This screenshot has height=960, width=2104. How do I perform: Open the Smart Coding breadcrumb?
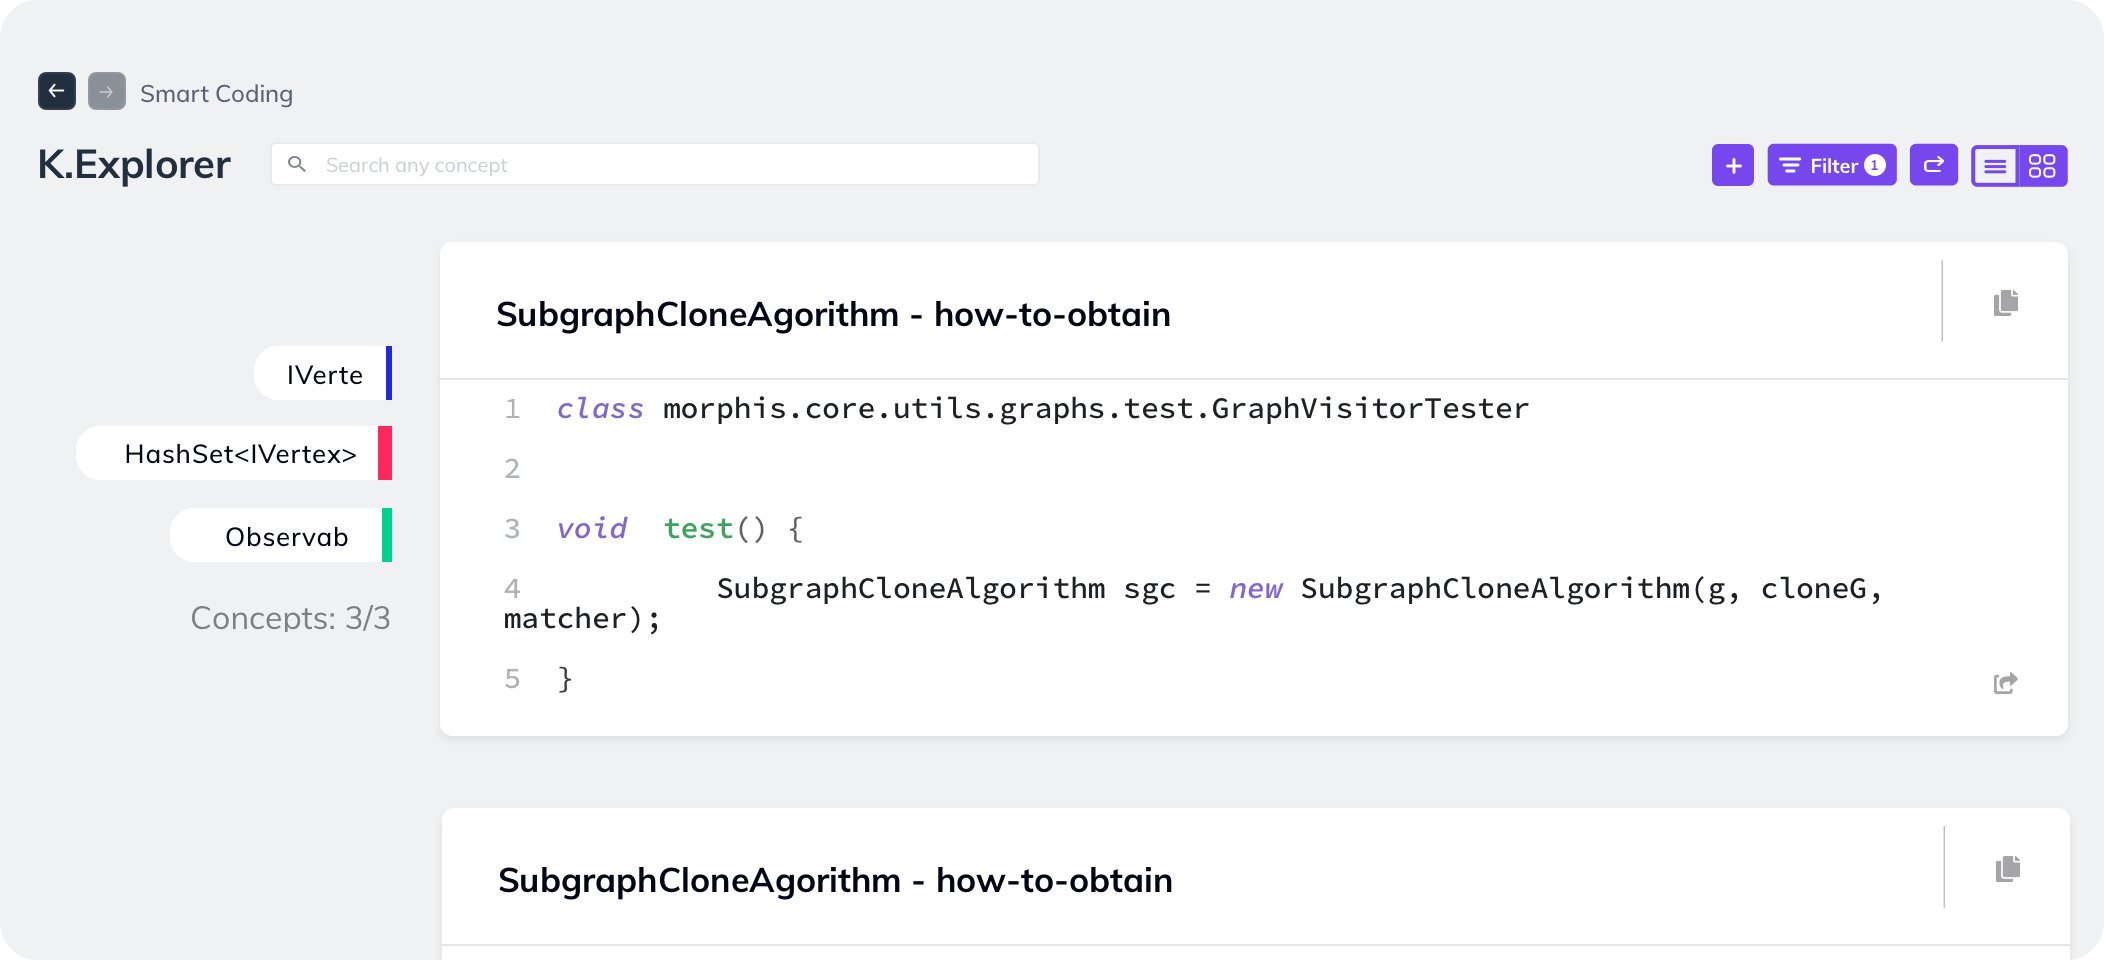(216, 93)
